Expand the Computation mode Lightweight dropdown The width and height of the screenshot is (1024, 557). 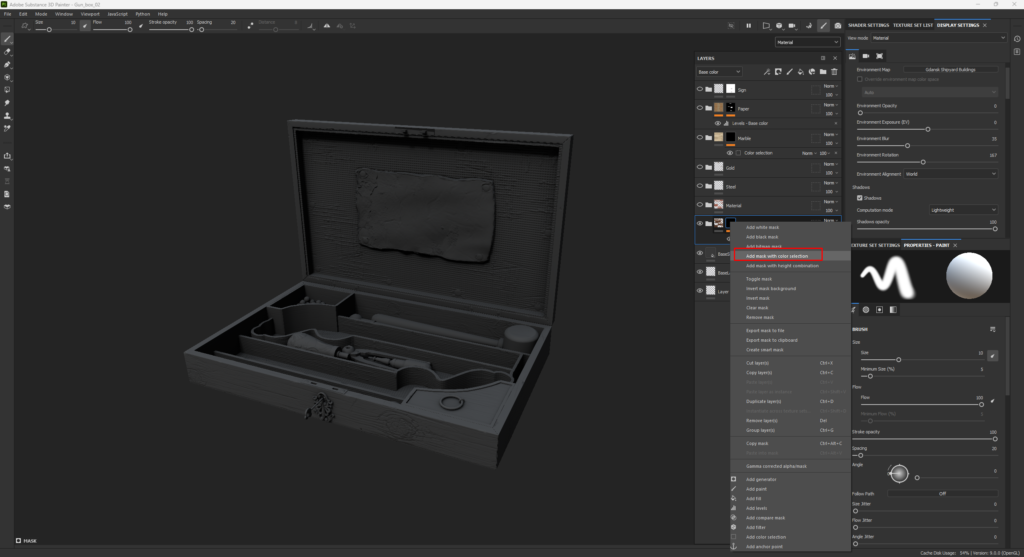tap(963, 210)
